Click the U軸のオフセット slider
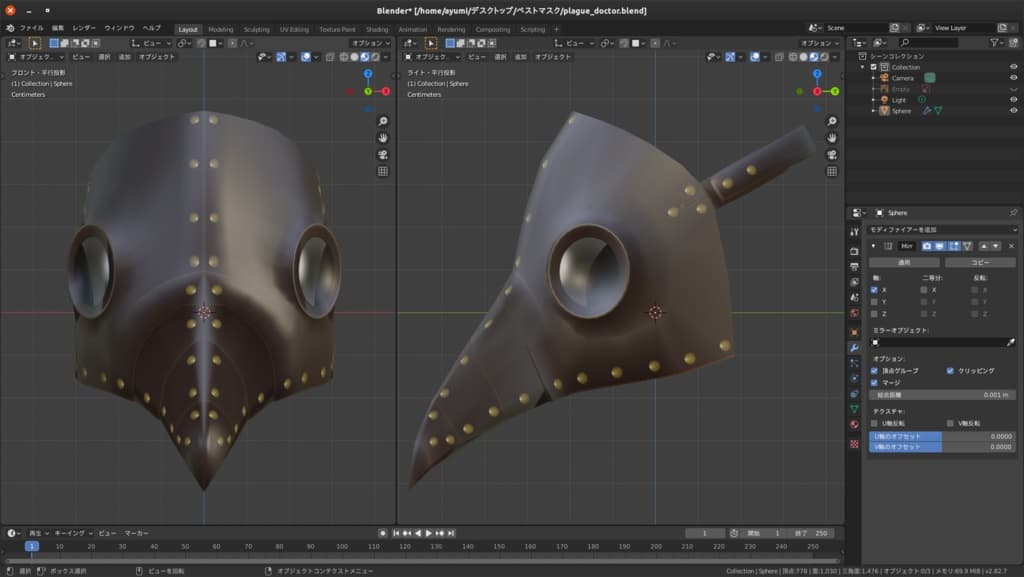This screenshot has height=577, width=1024. (x=942, y=436)
